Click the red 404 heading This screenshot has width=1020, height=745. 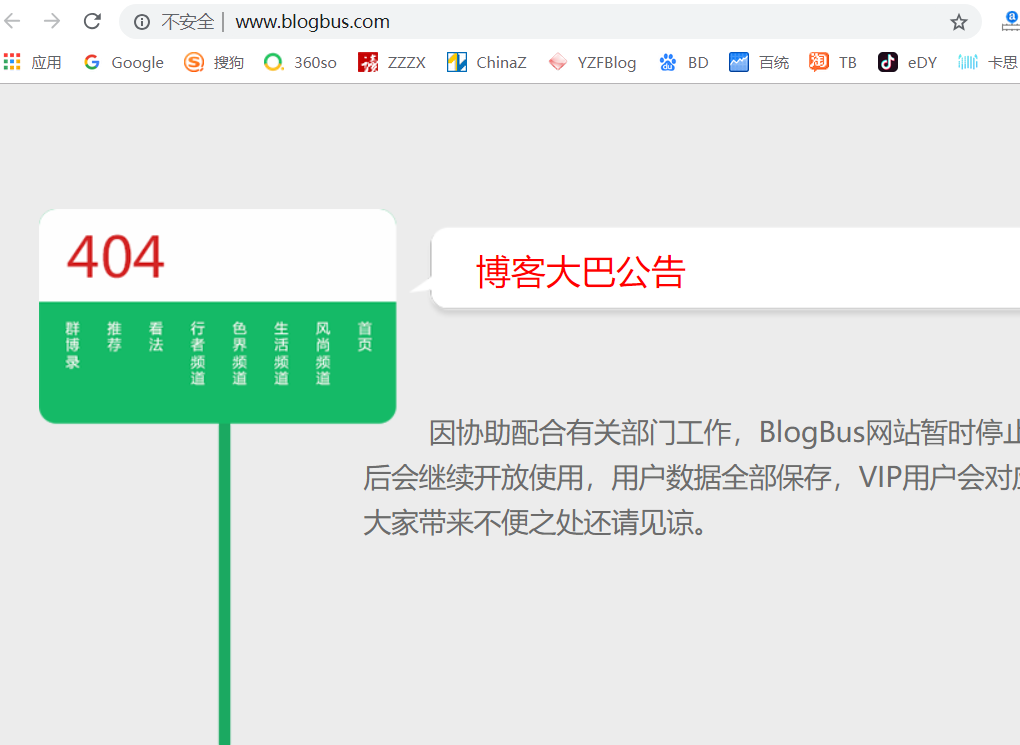[115, 257]
